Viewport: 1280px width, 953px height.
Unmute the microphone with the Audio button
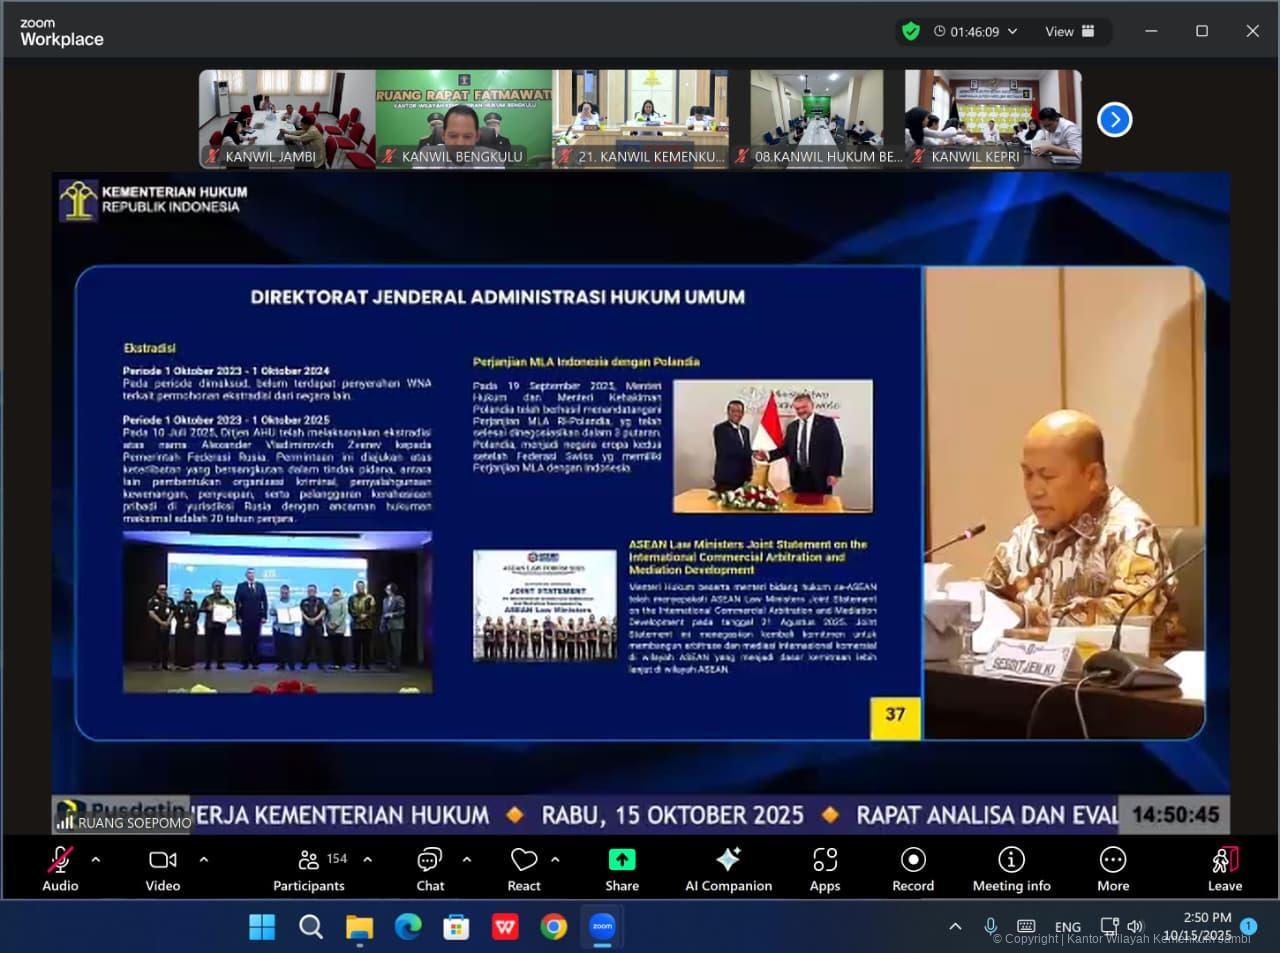[x=60, y=868]
